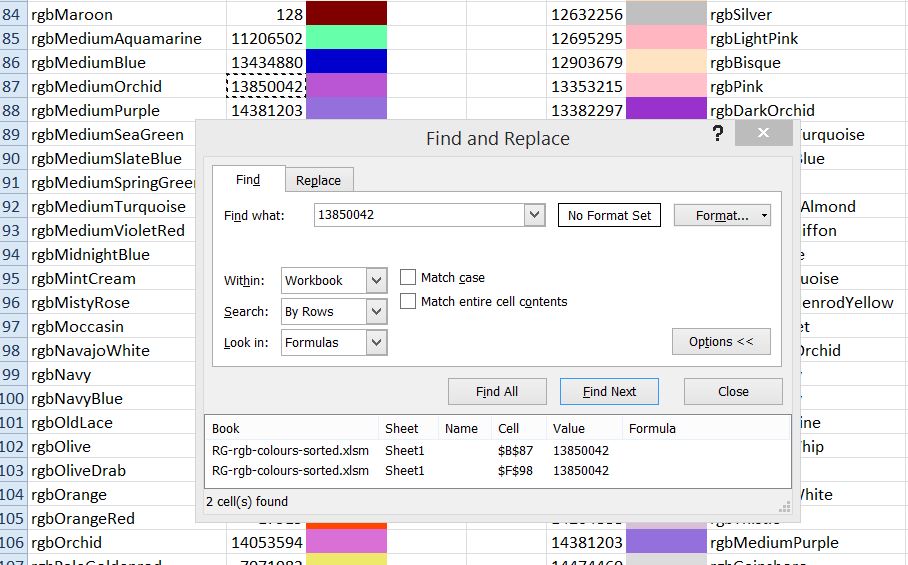This screenshot has width=908, height=565.
Task: Open the Within dropdown showing Workbook
Action: pyautogui.click(x=376, y=281)
